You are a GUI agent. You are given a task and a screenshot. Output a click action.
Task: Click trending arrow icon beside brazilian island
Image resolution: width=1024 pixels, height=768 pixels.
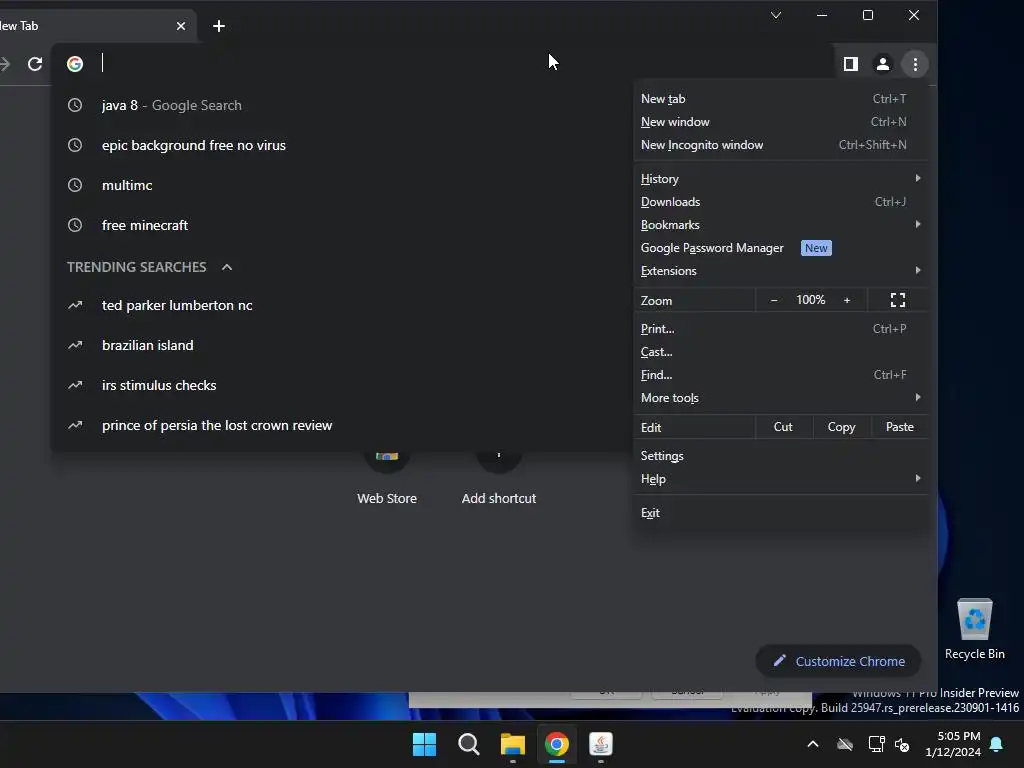(75, 345)
